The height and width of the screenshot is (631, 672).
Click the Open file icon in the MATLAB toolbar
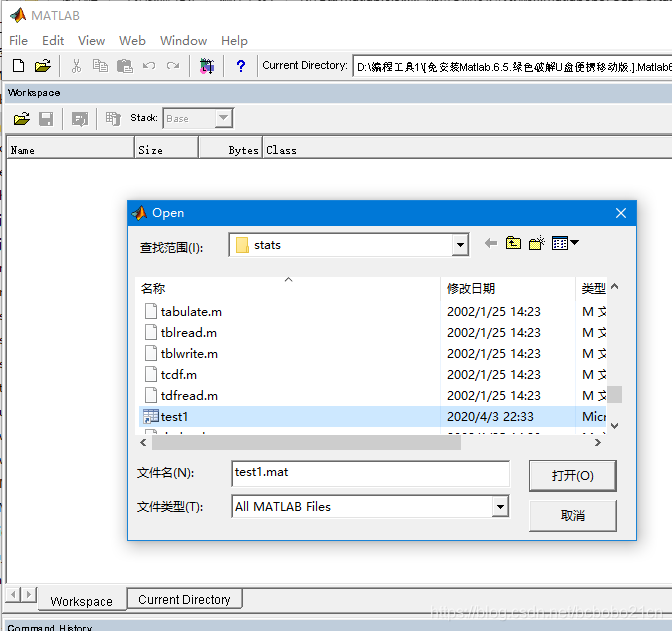(42, 66)
